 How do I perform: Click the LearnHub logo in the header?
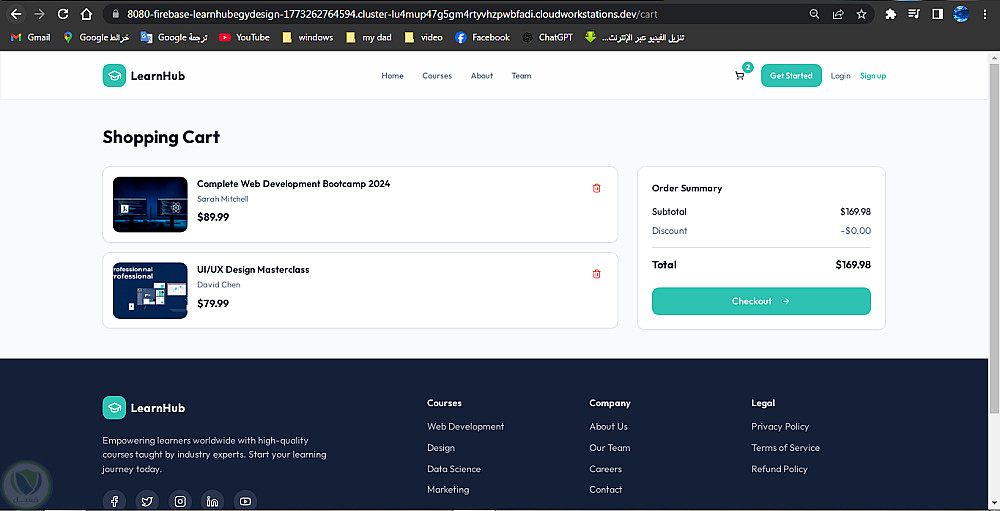point(143,76)
